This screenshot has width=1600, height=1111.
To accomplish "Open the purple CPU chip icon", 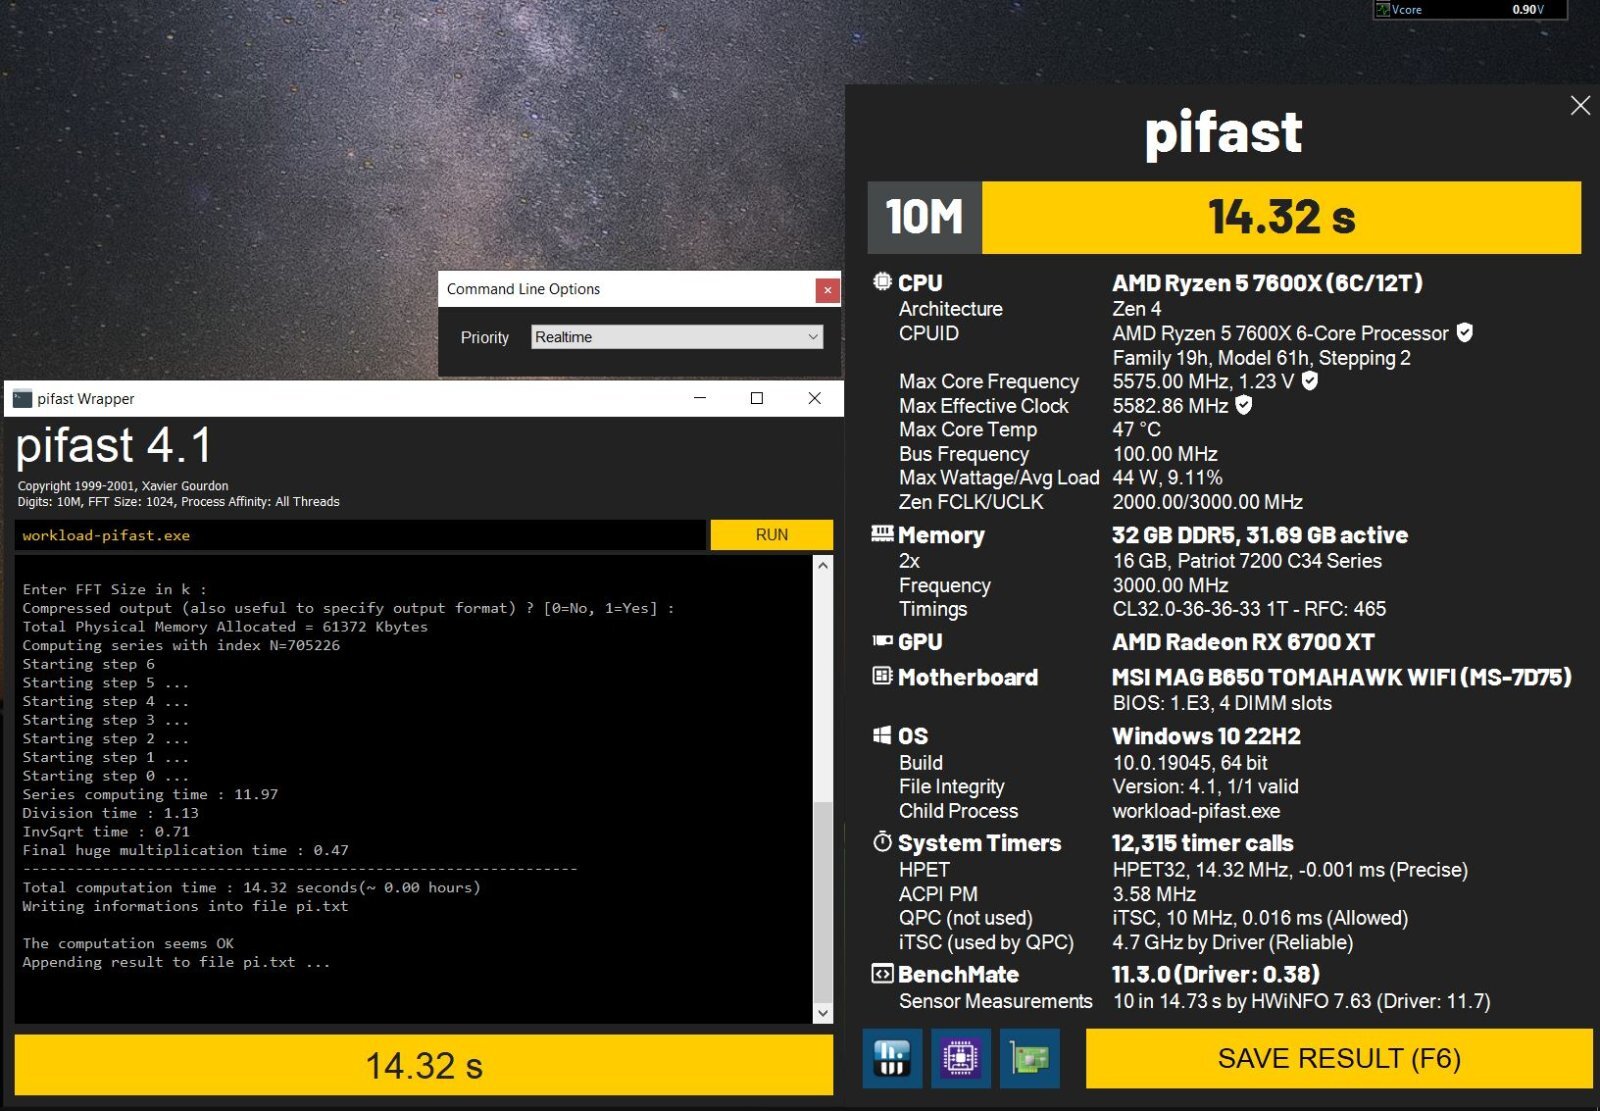I will point(960,1058).
